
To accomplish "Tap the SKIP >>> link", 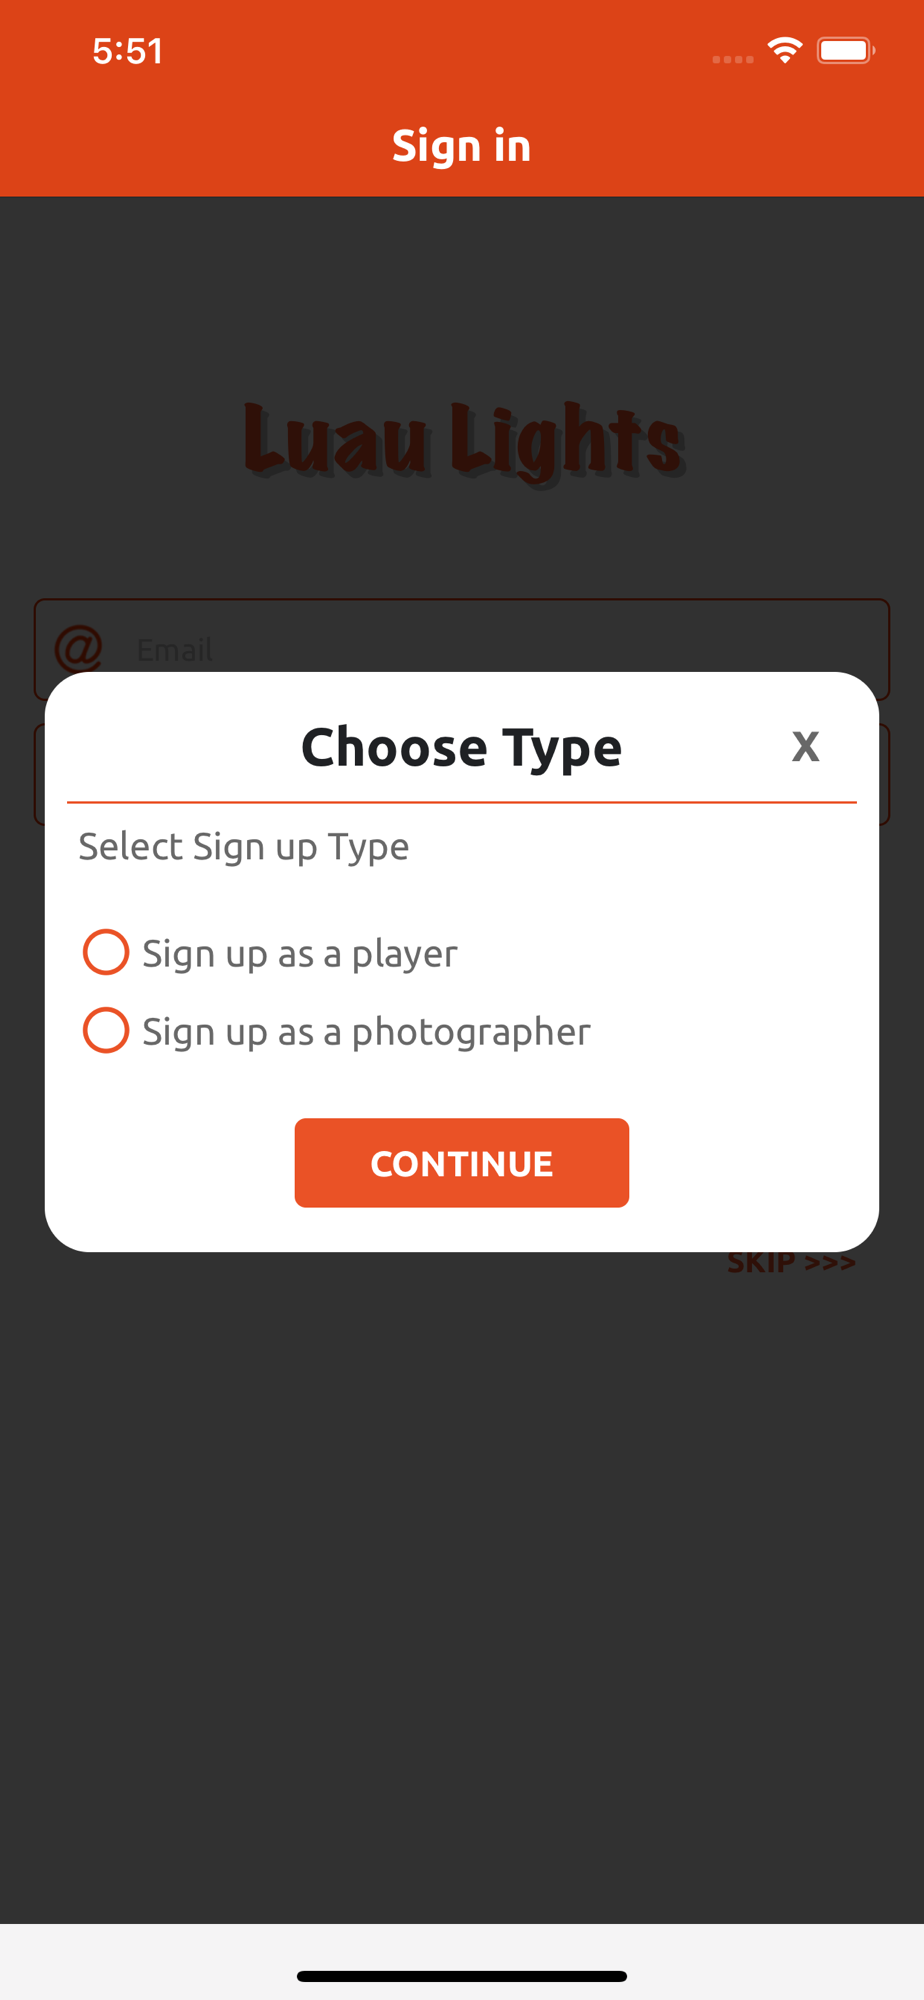I will pyautogui.click(x=792, y=1263).
